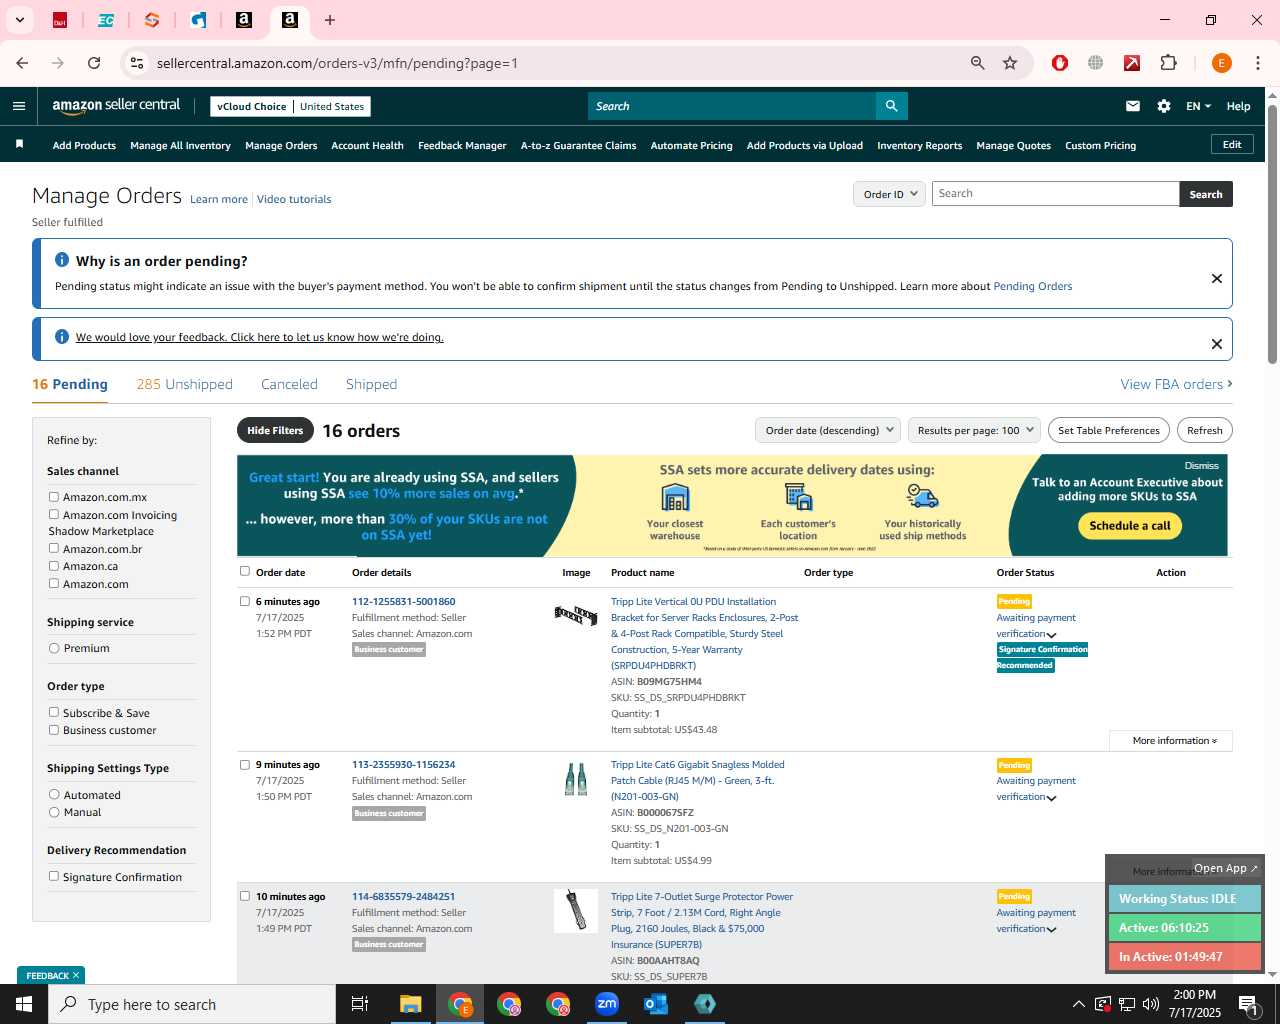This screenshot has height=1024, width=1280.
Task: Click Schedule a call button
Action: 1130,525
